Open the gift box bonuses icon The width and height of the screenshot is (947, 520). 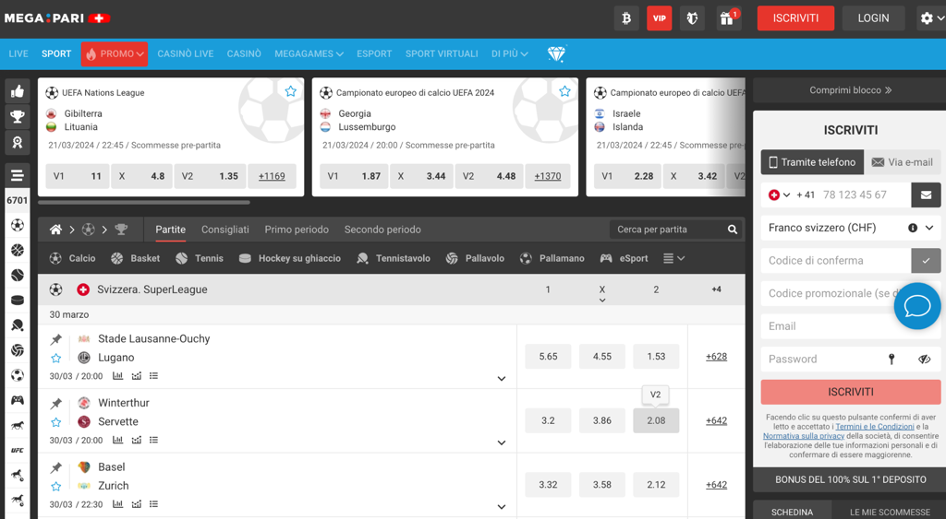pos(728,19)
